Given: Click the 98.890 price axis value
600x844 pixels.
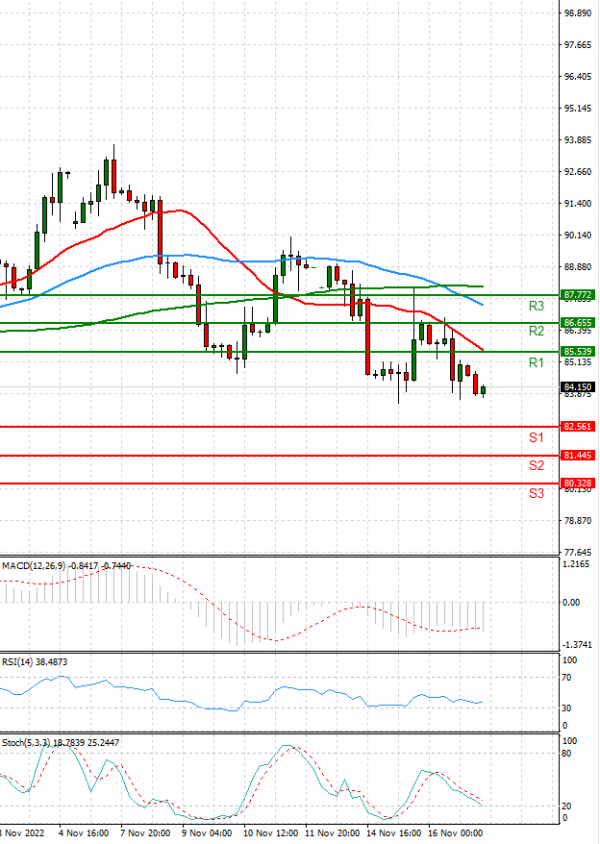Looking at the screenshot, I should click(577, 13).
